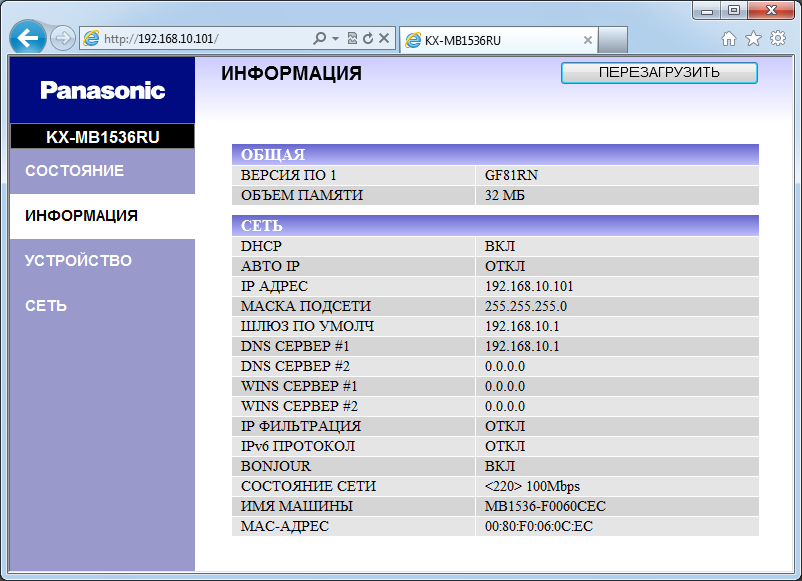Click the АВТО IP row label

(271, 266)
